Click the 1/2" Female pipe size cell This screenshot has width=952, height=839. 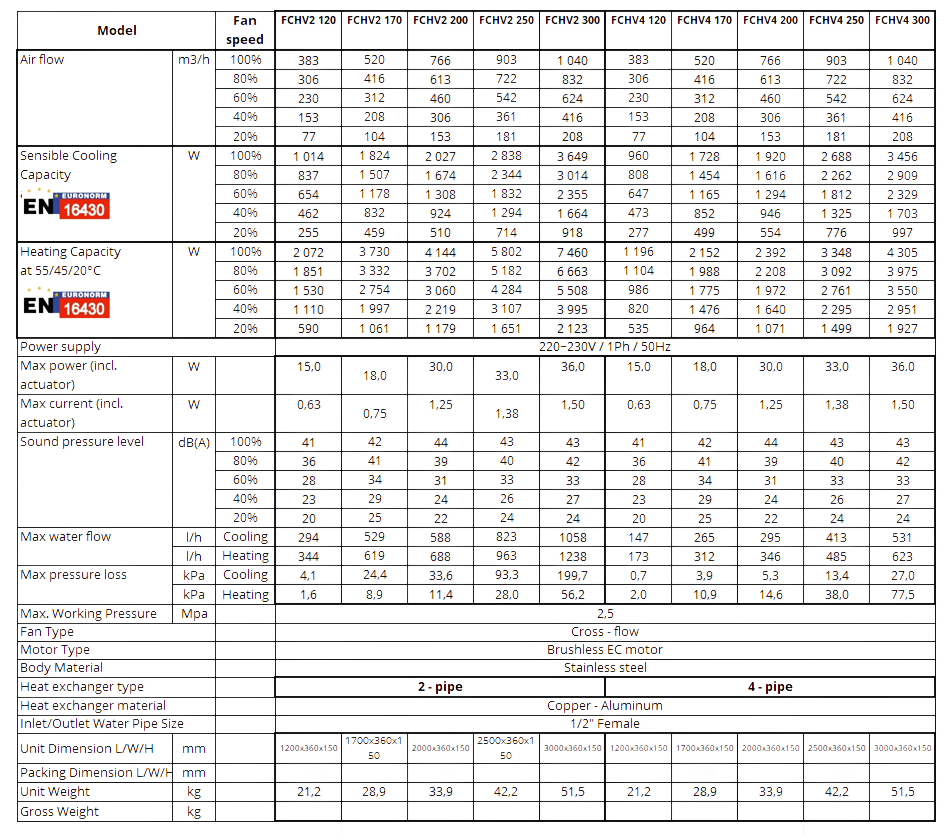click(605, 724)
